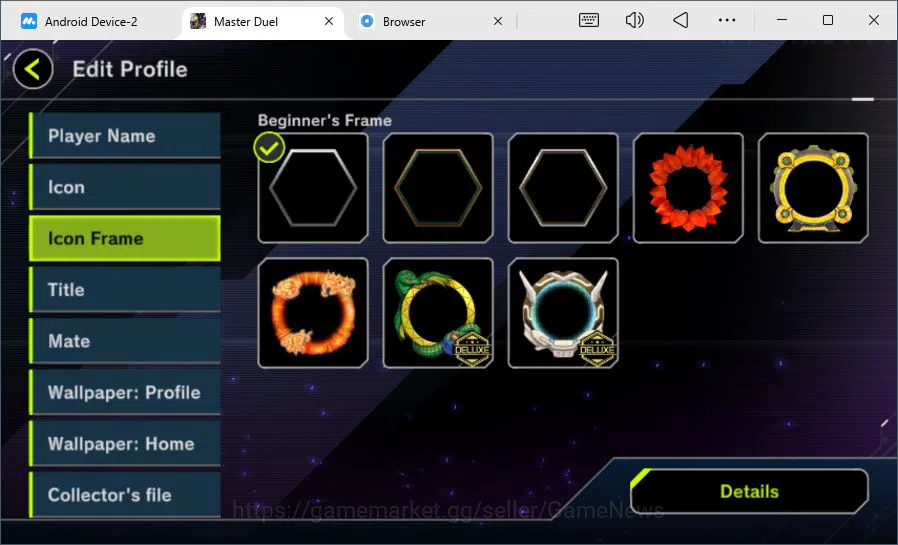Open the Collector's file section
Screen dimensions: 898x545
(125, 495)
